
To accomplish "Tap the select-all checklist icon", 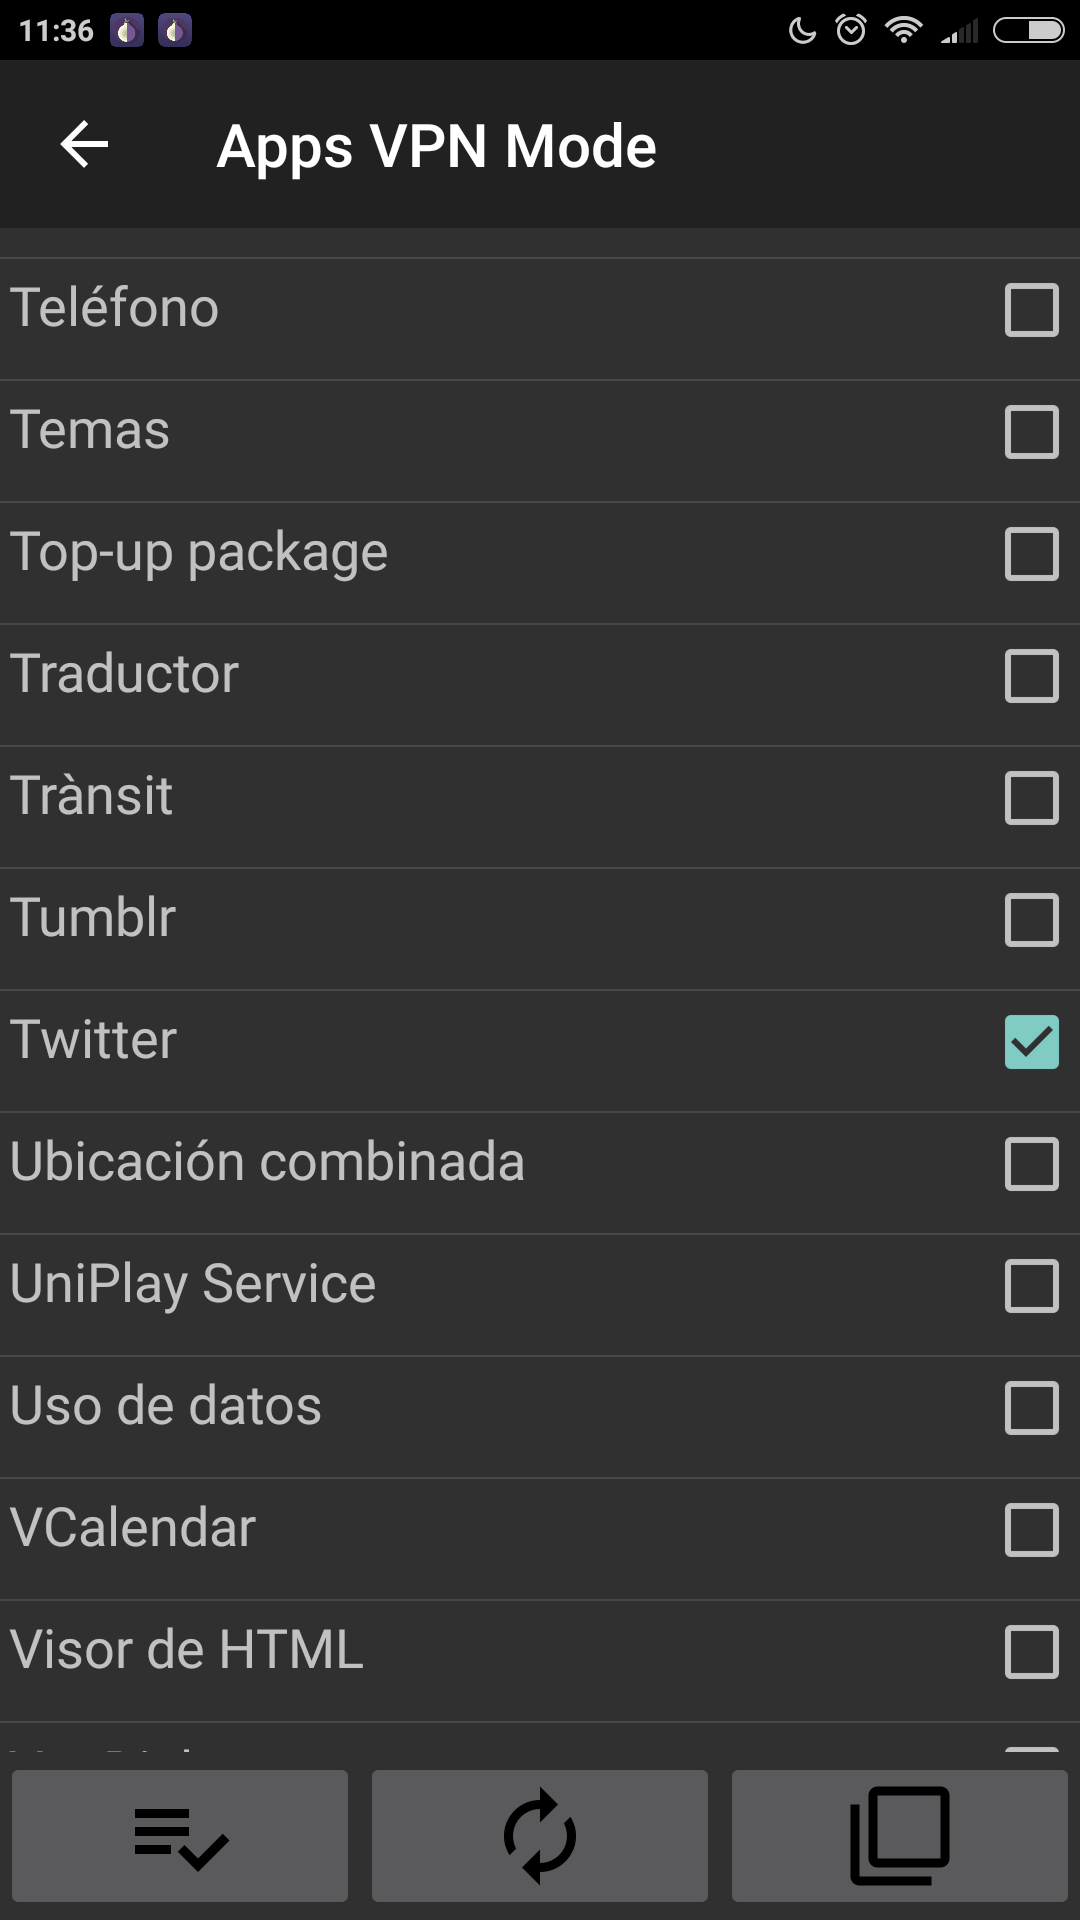I will click(x=180, y=1836).
